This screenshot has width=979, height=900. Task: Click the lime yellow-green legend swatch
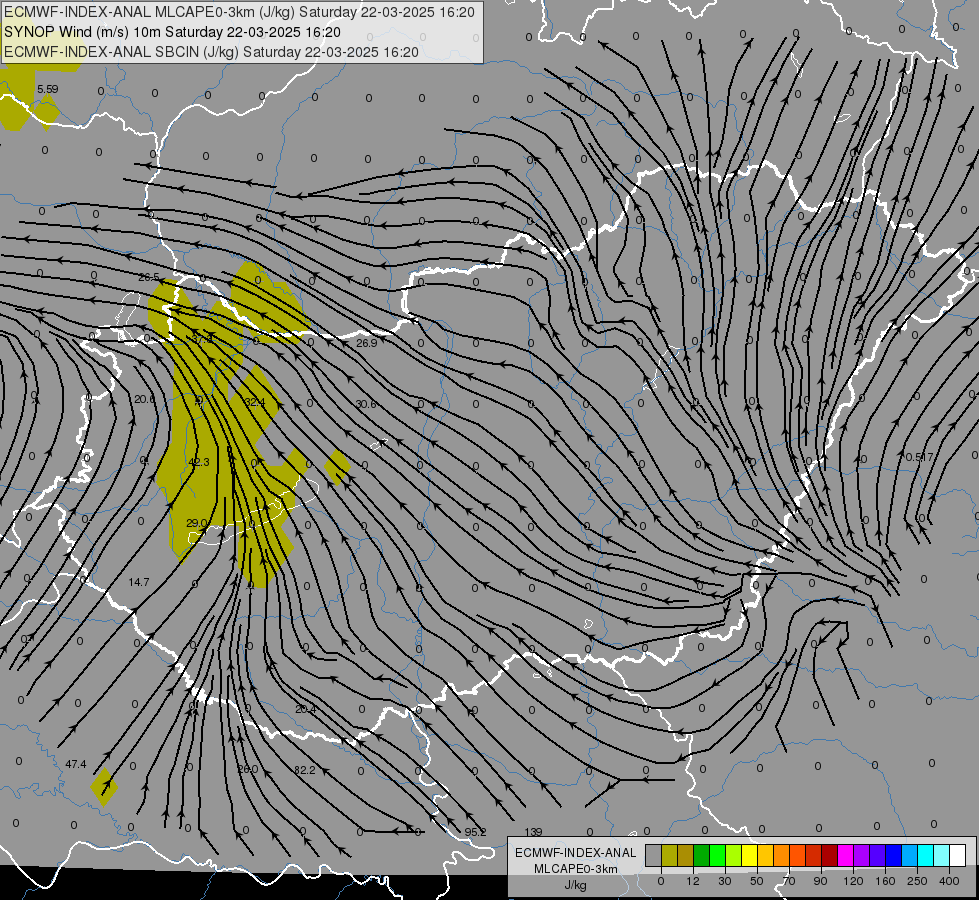click(x=734, y=855)
